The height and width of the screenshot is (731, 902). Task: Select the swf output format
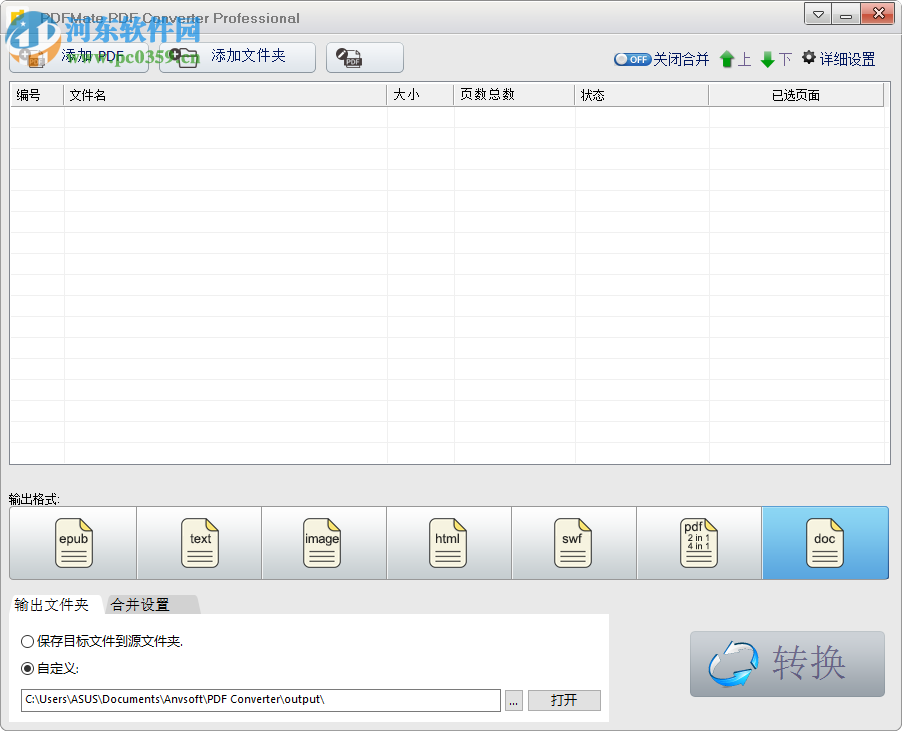573,543
